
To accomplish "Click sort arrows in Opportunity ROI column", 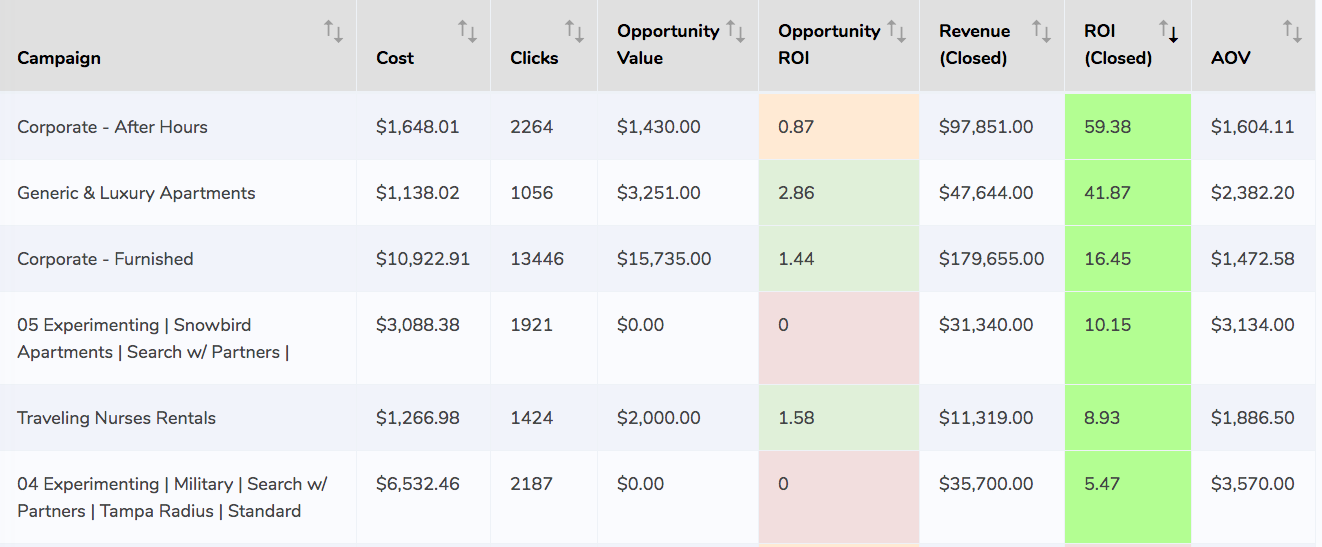I will [897, 32].
